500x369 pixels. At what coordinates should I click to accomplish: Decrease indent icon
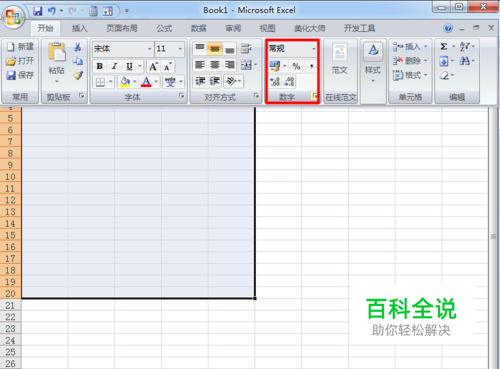200,81
